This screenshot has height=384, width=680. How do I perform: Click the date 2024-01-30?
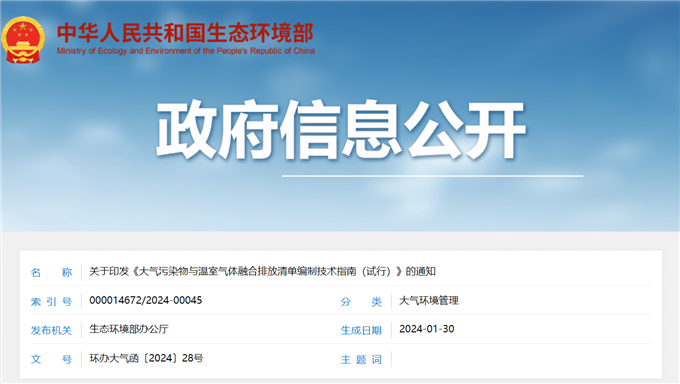click(x=427, y=329)
